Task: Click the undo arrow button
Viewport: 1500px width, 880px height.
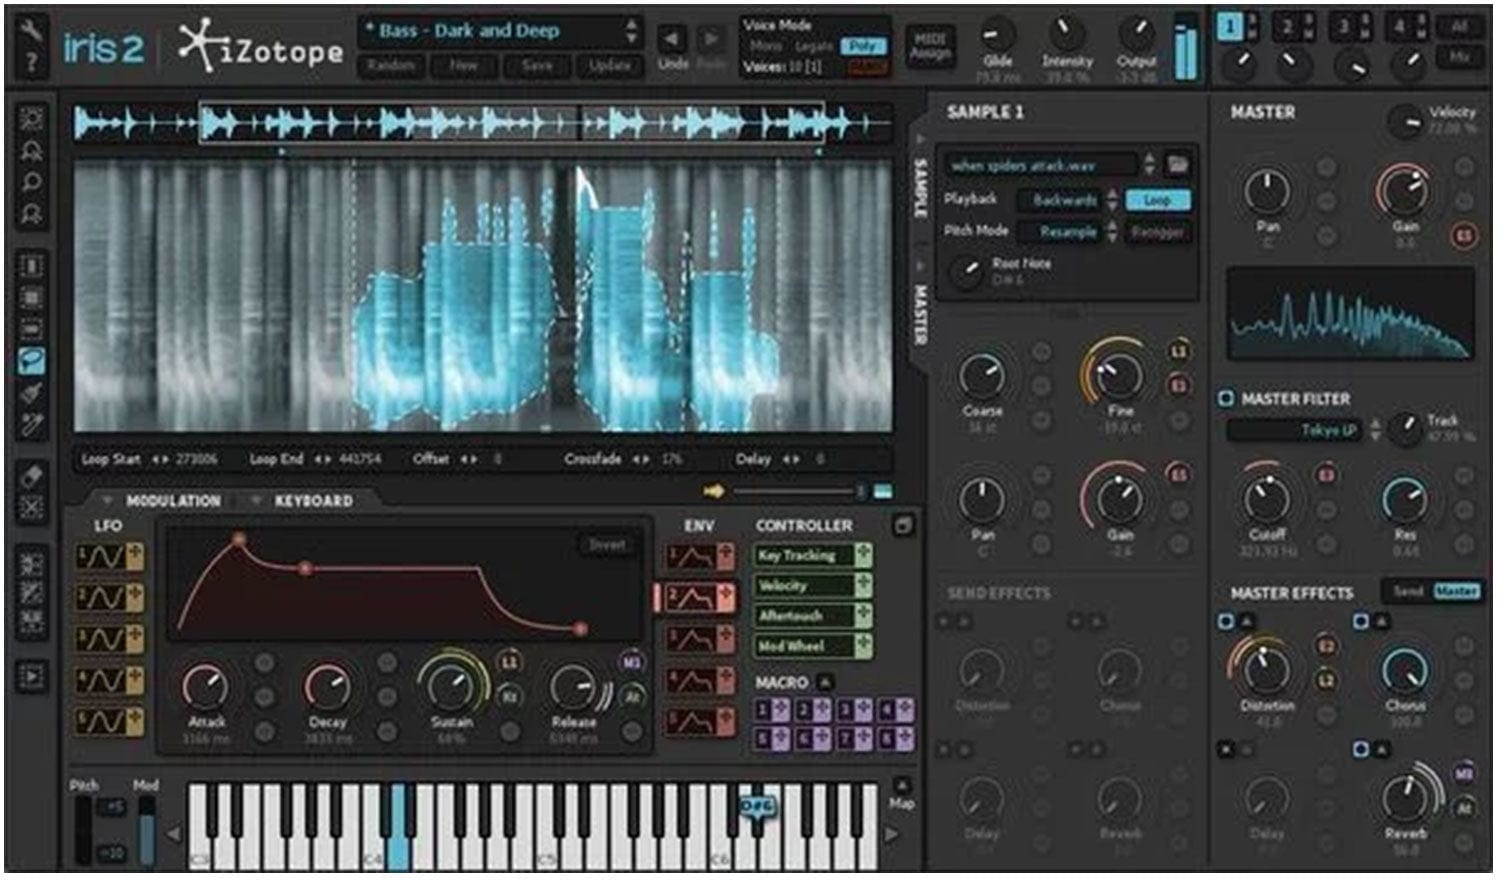Action: [672, 39]
